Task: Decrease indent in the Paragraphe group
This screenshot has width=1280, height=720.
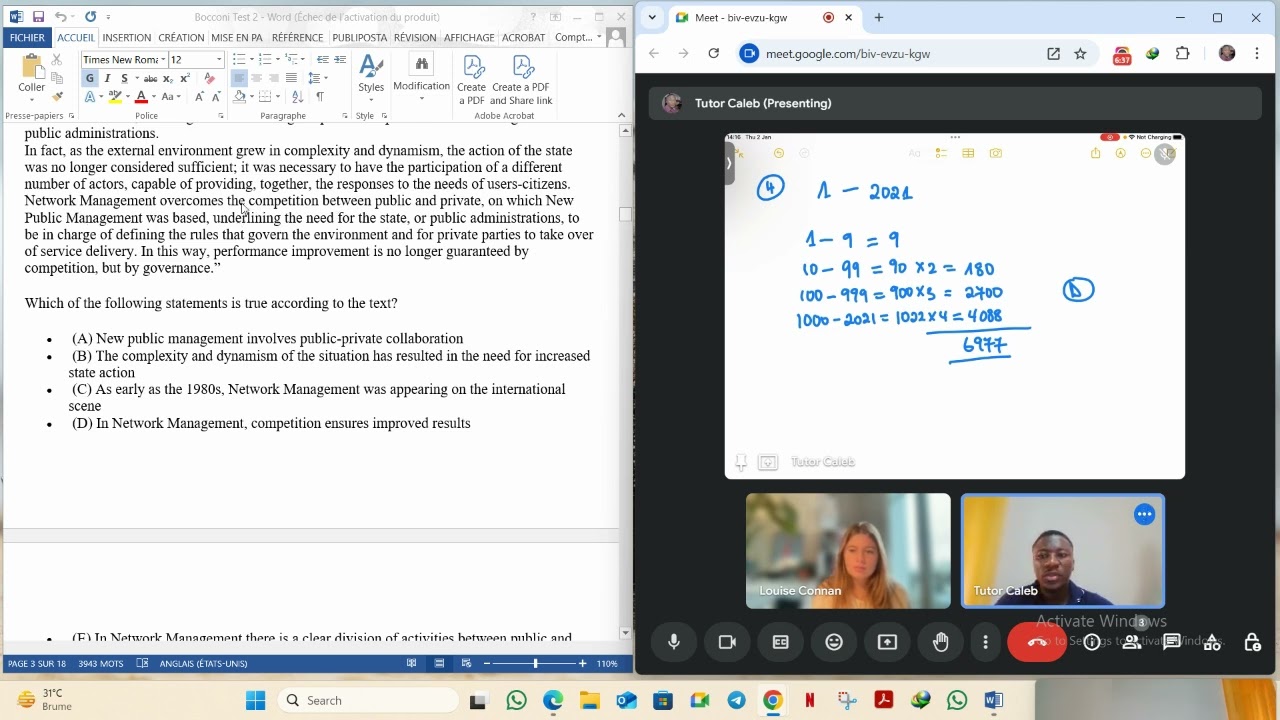Action: click(x=323, y=60)
